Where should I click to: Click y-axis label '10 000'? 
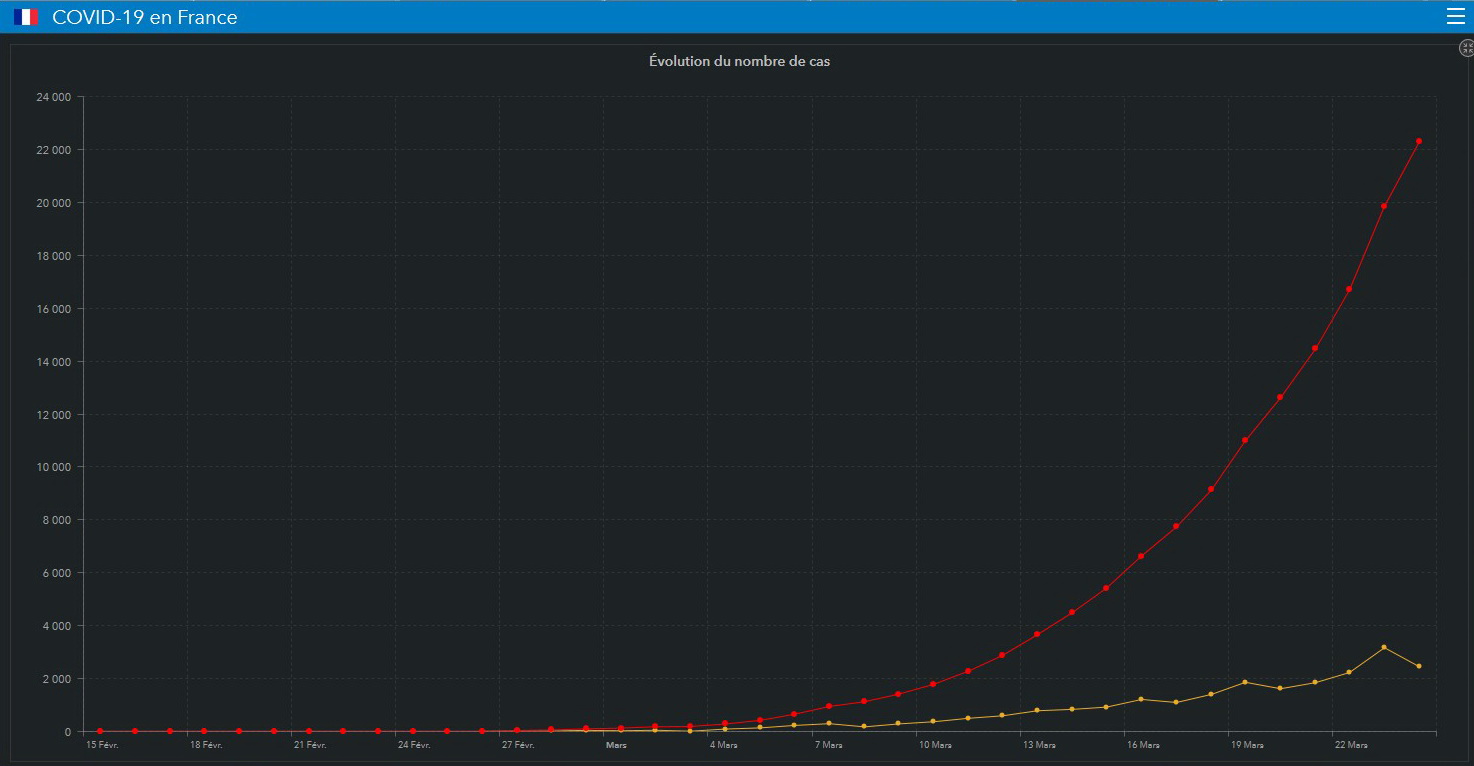click(53, 467)
